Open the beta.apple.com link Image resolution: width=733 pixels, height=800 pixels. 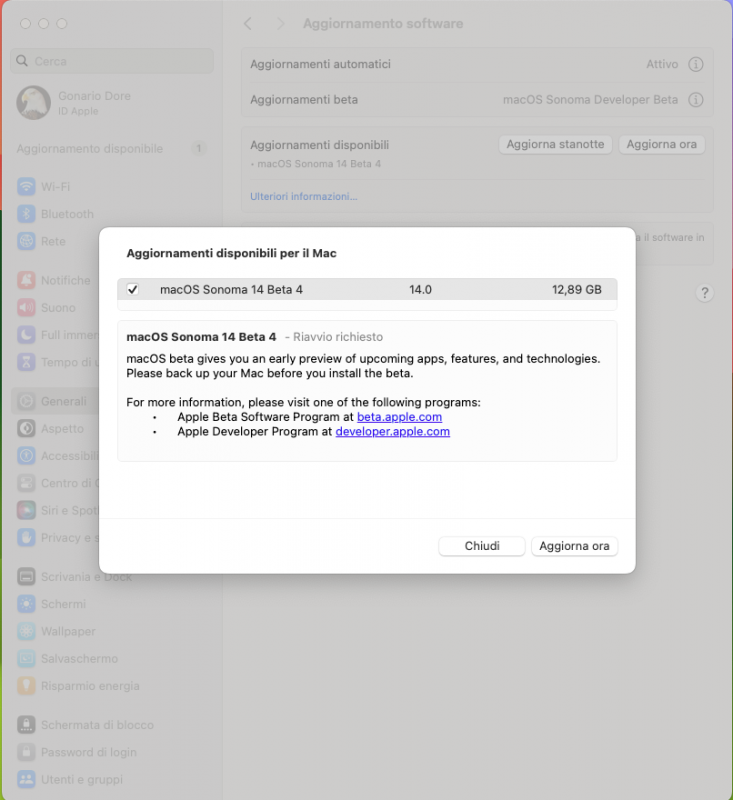[x=399, y=417]
